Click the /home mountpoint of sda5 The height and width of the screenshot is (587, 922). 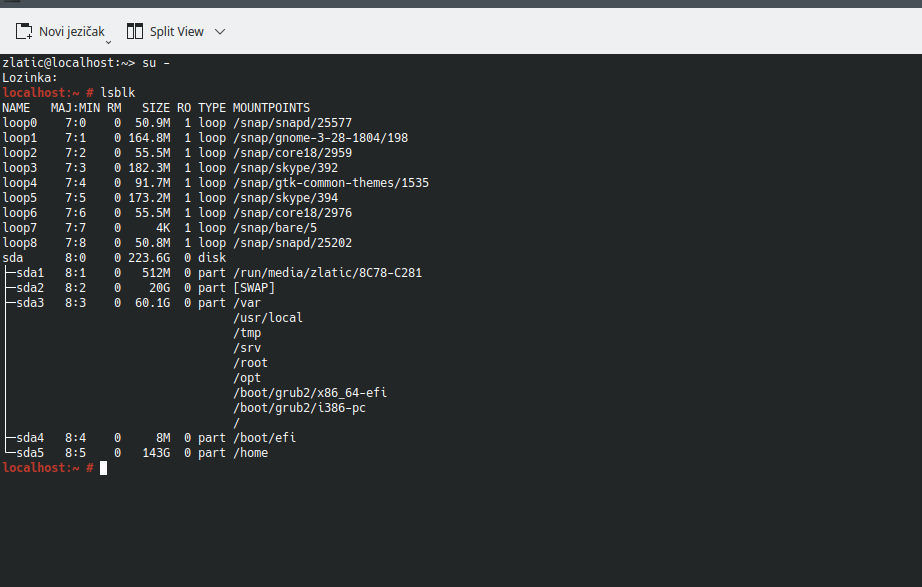click(250, 452)
